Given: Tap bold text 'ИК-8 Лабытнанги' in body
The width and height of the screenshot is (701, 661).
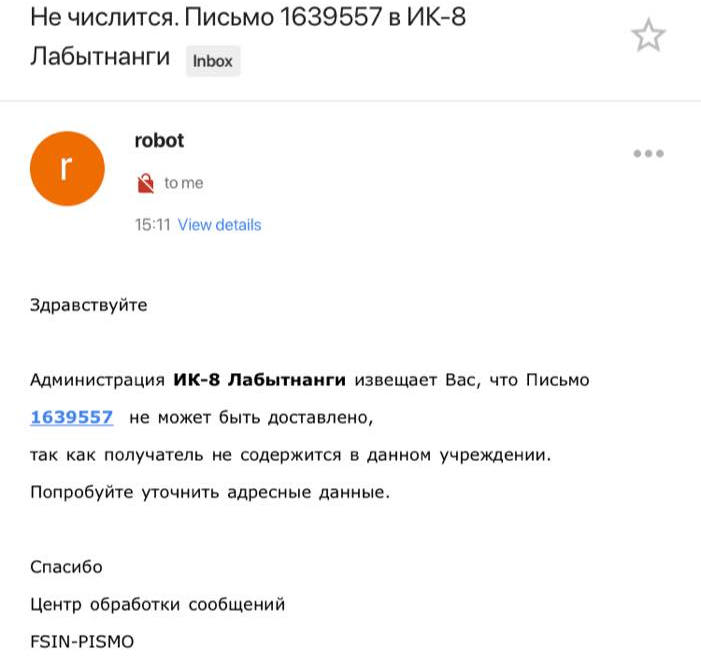Looking at the screenshot, I should [x=259, y=380].
